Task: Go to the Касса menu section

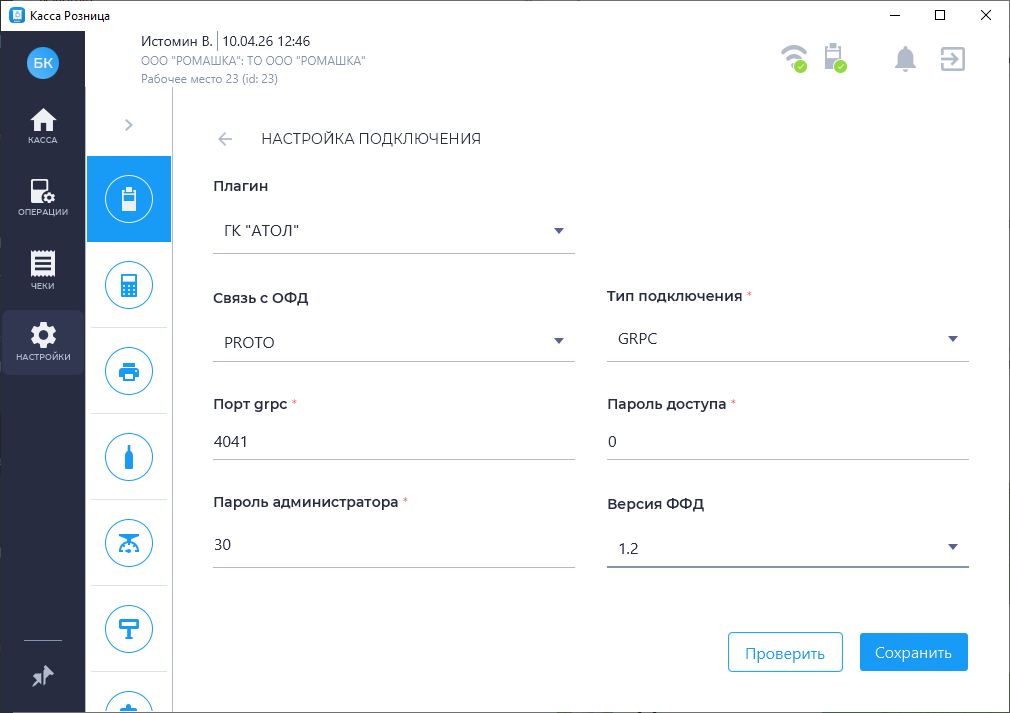Action: [x=43, y=126]
